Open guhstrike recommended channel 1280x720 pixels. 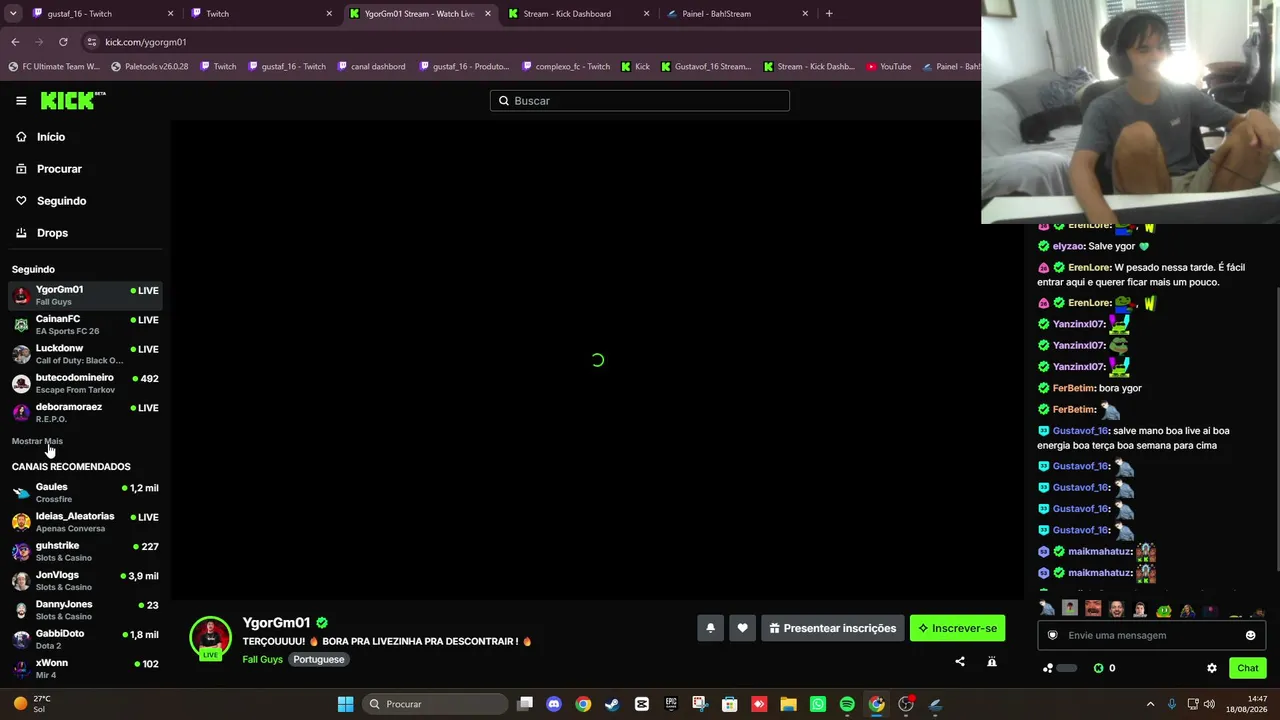coord(86,551)
